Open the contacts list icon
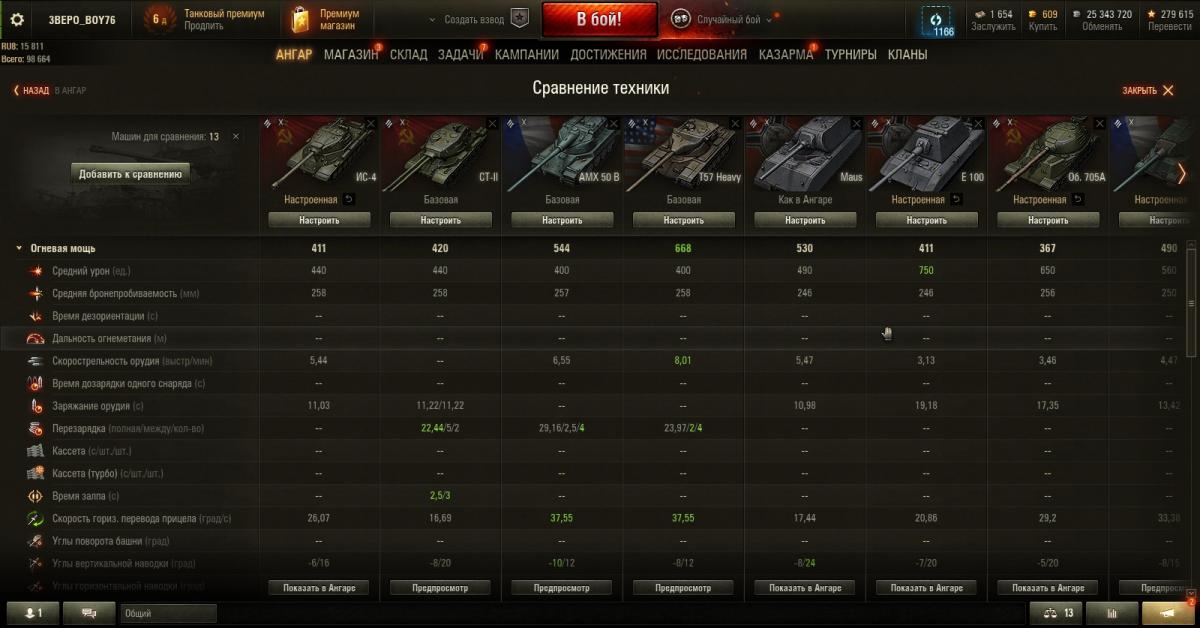1200x628 pixels. (34, 613)
